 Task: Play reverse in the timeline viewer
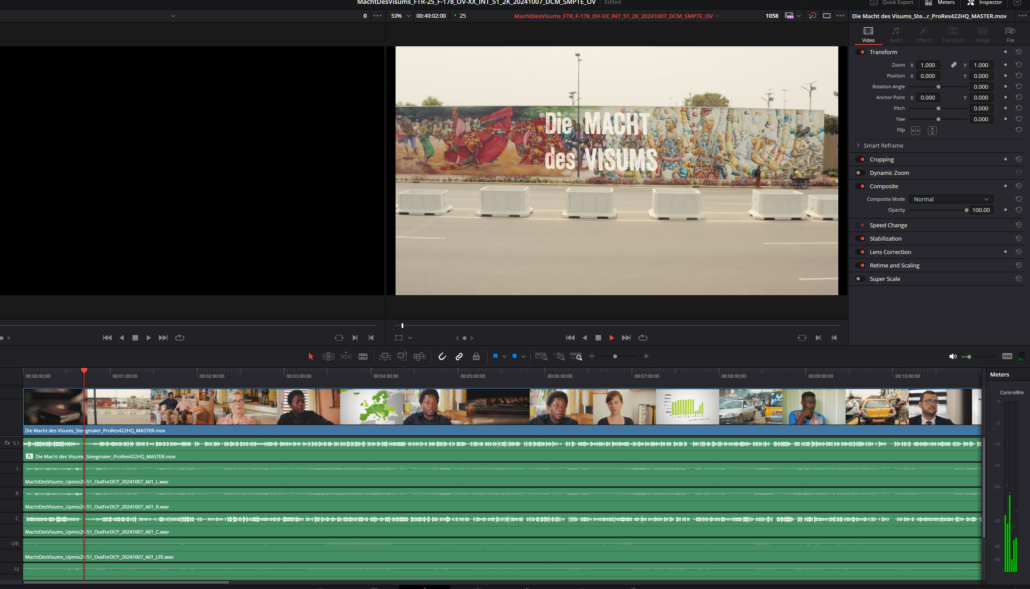[585, 338]
